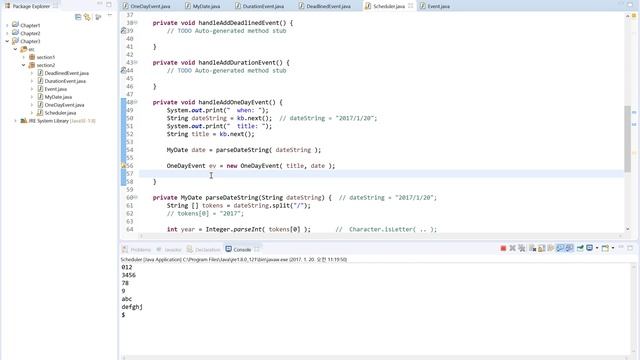The image size is (640, 360).
Task: Collapse the section2 package
Action: point(23,65)
